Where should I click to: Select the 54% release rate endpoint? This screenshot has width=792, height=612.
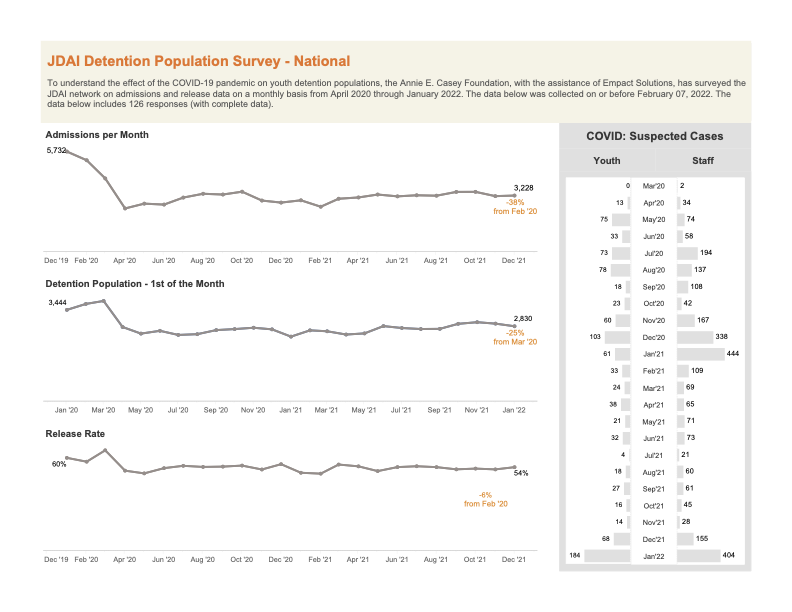(515, 467)
